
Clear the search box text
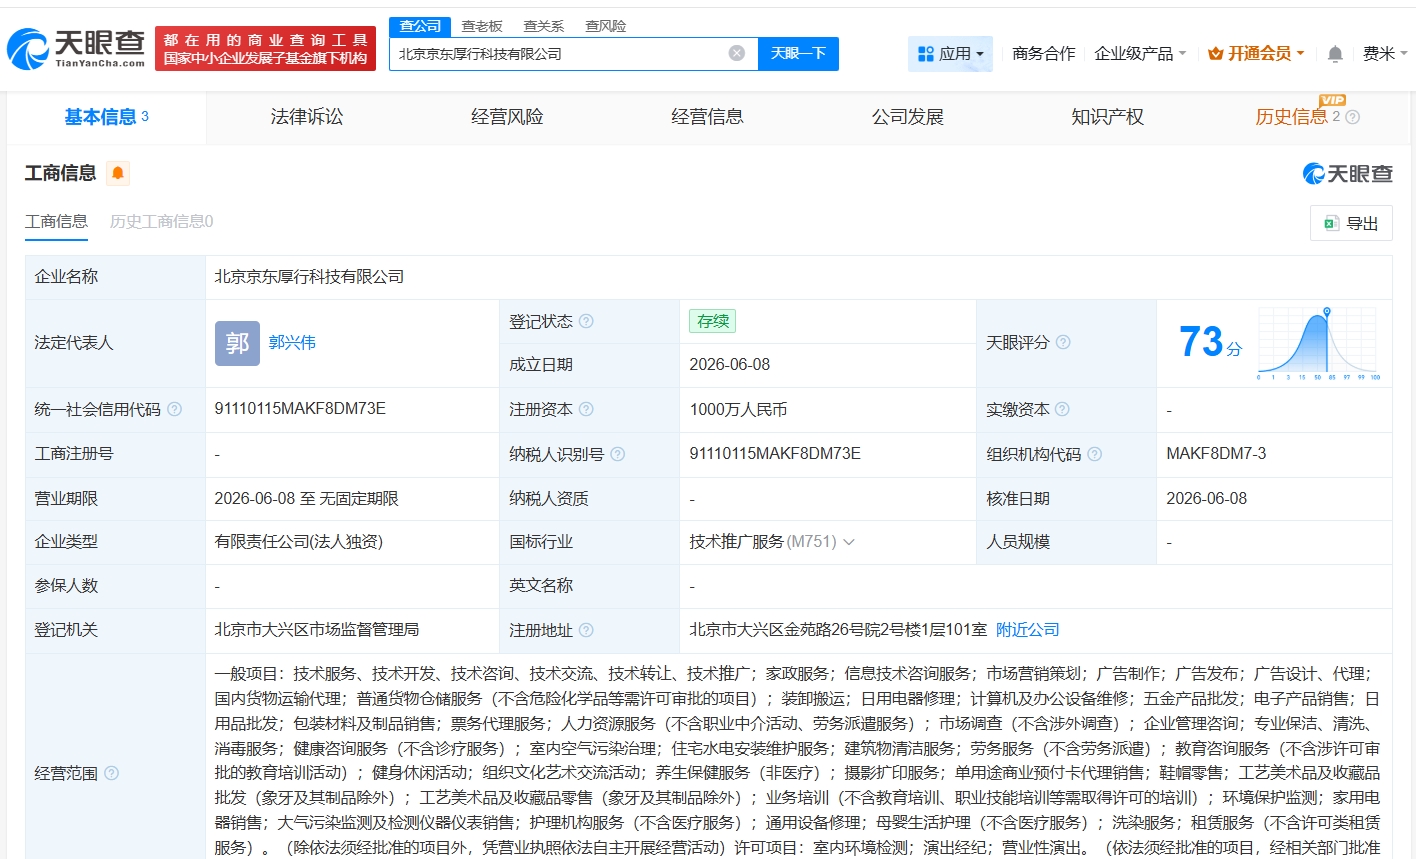point(737,53)
